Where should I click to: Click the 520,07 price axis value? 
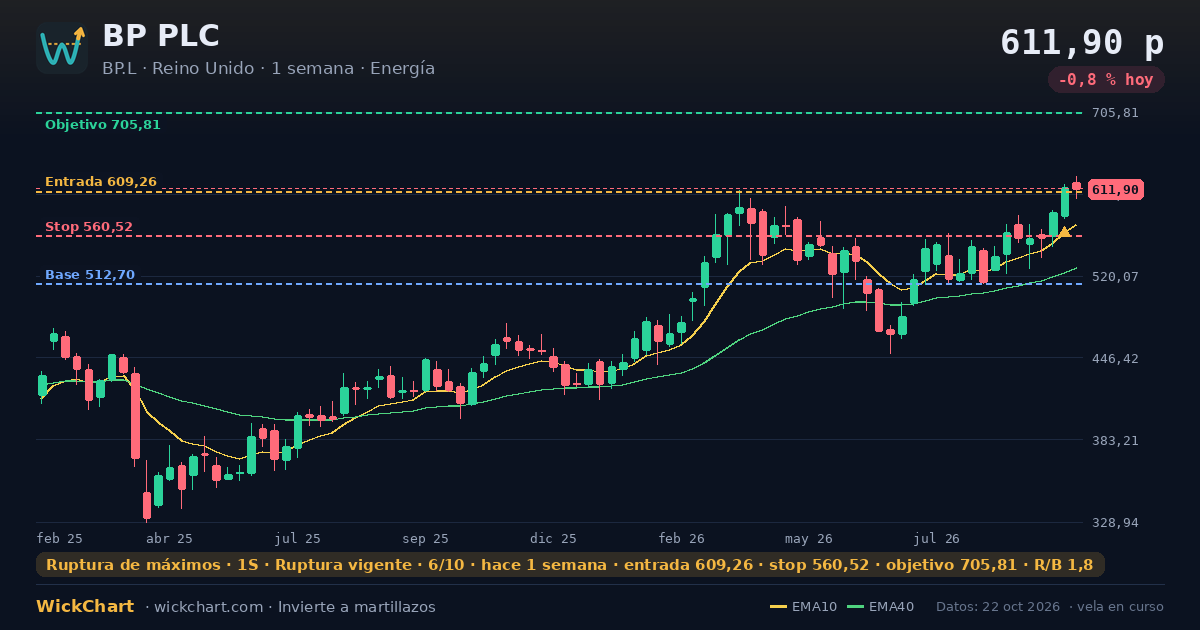tap(1115, 277)
